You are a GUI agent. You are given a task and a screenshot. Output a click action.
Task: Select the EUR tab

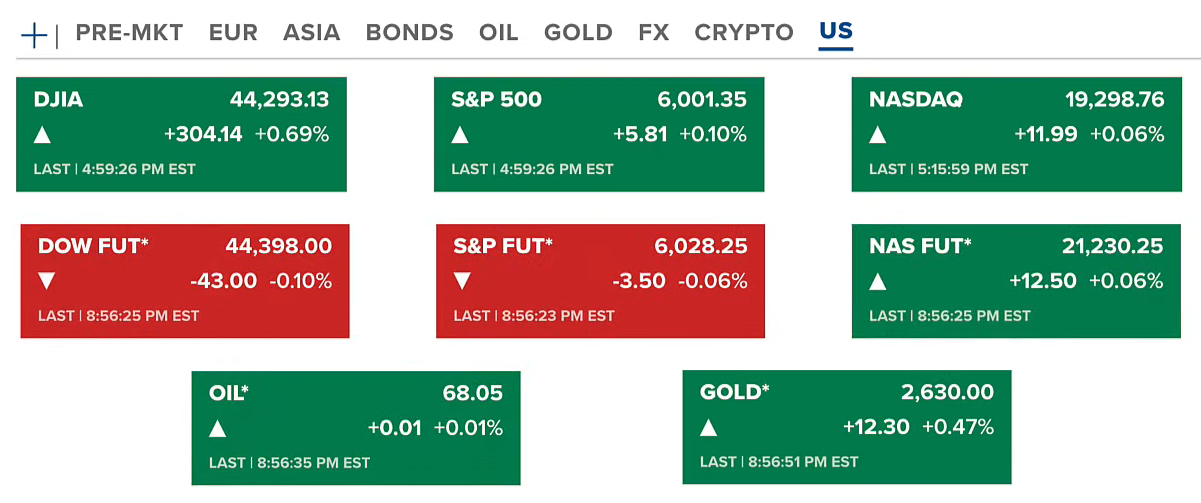(x=233, y=32)
